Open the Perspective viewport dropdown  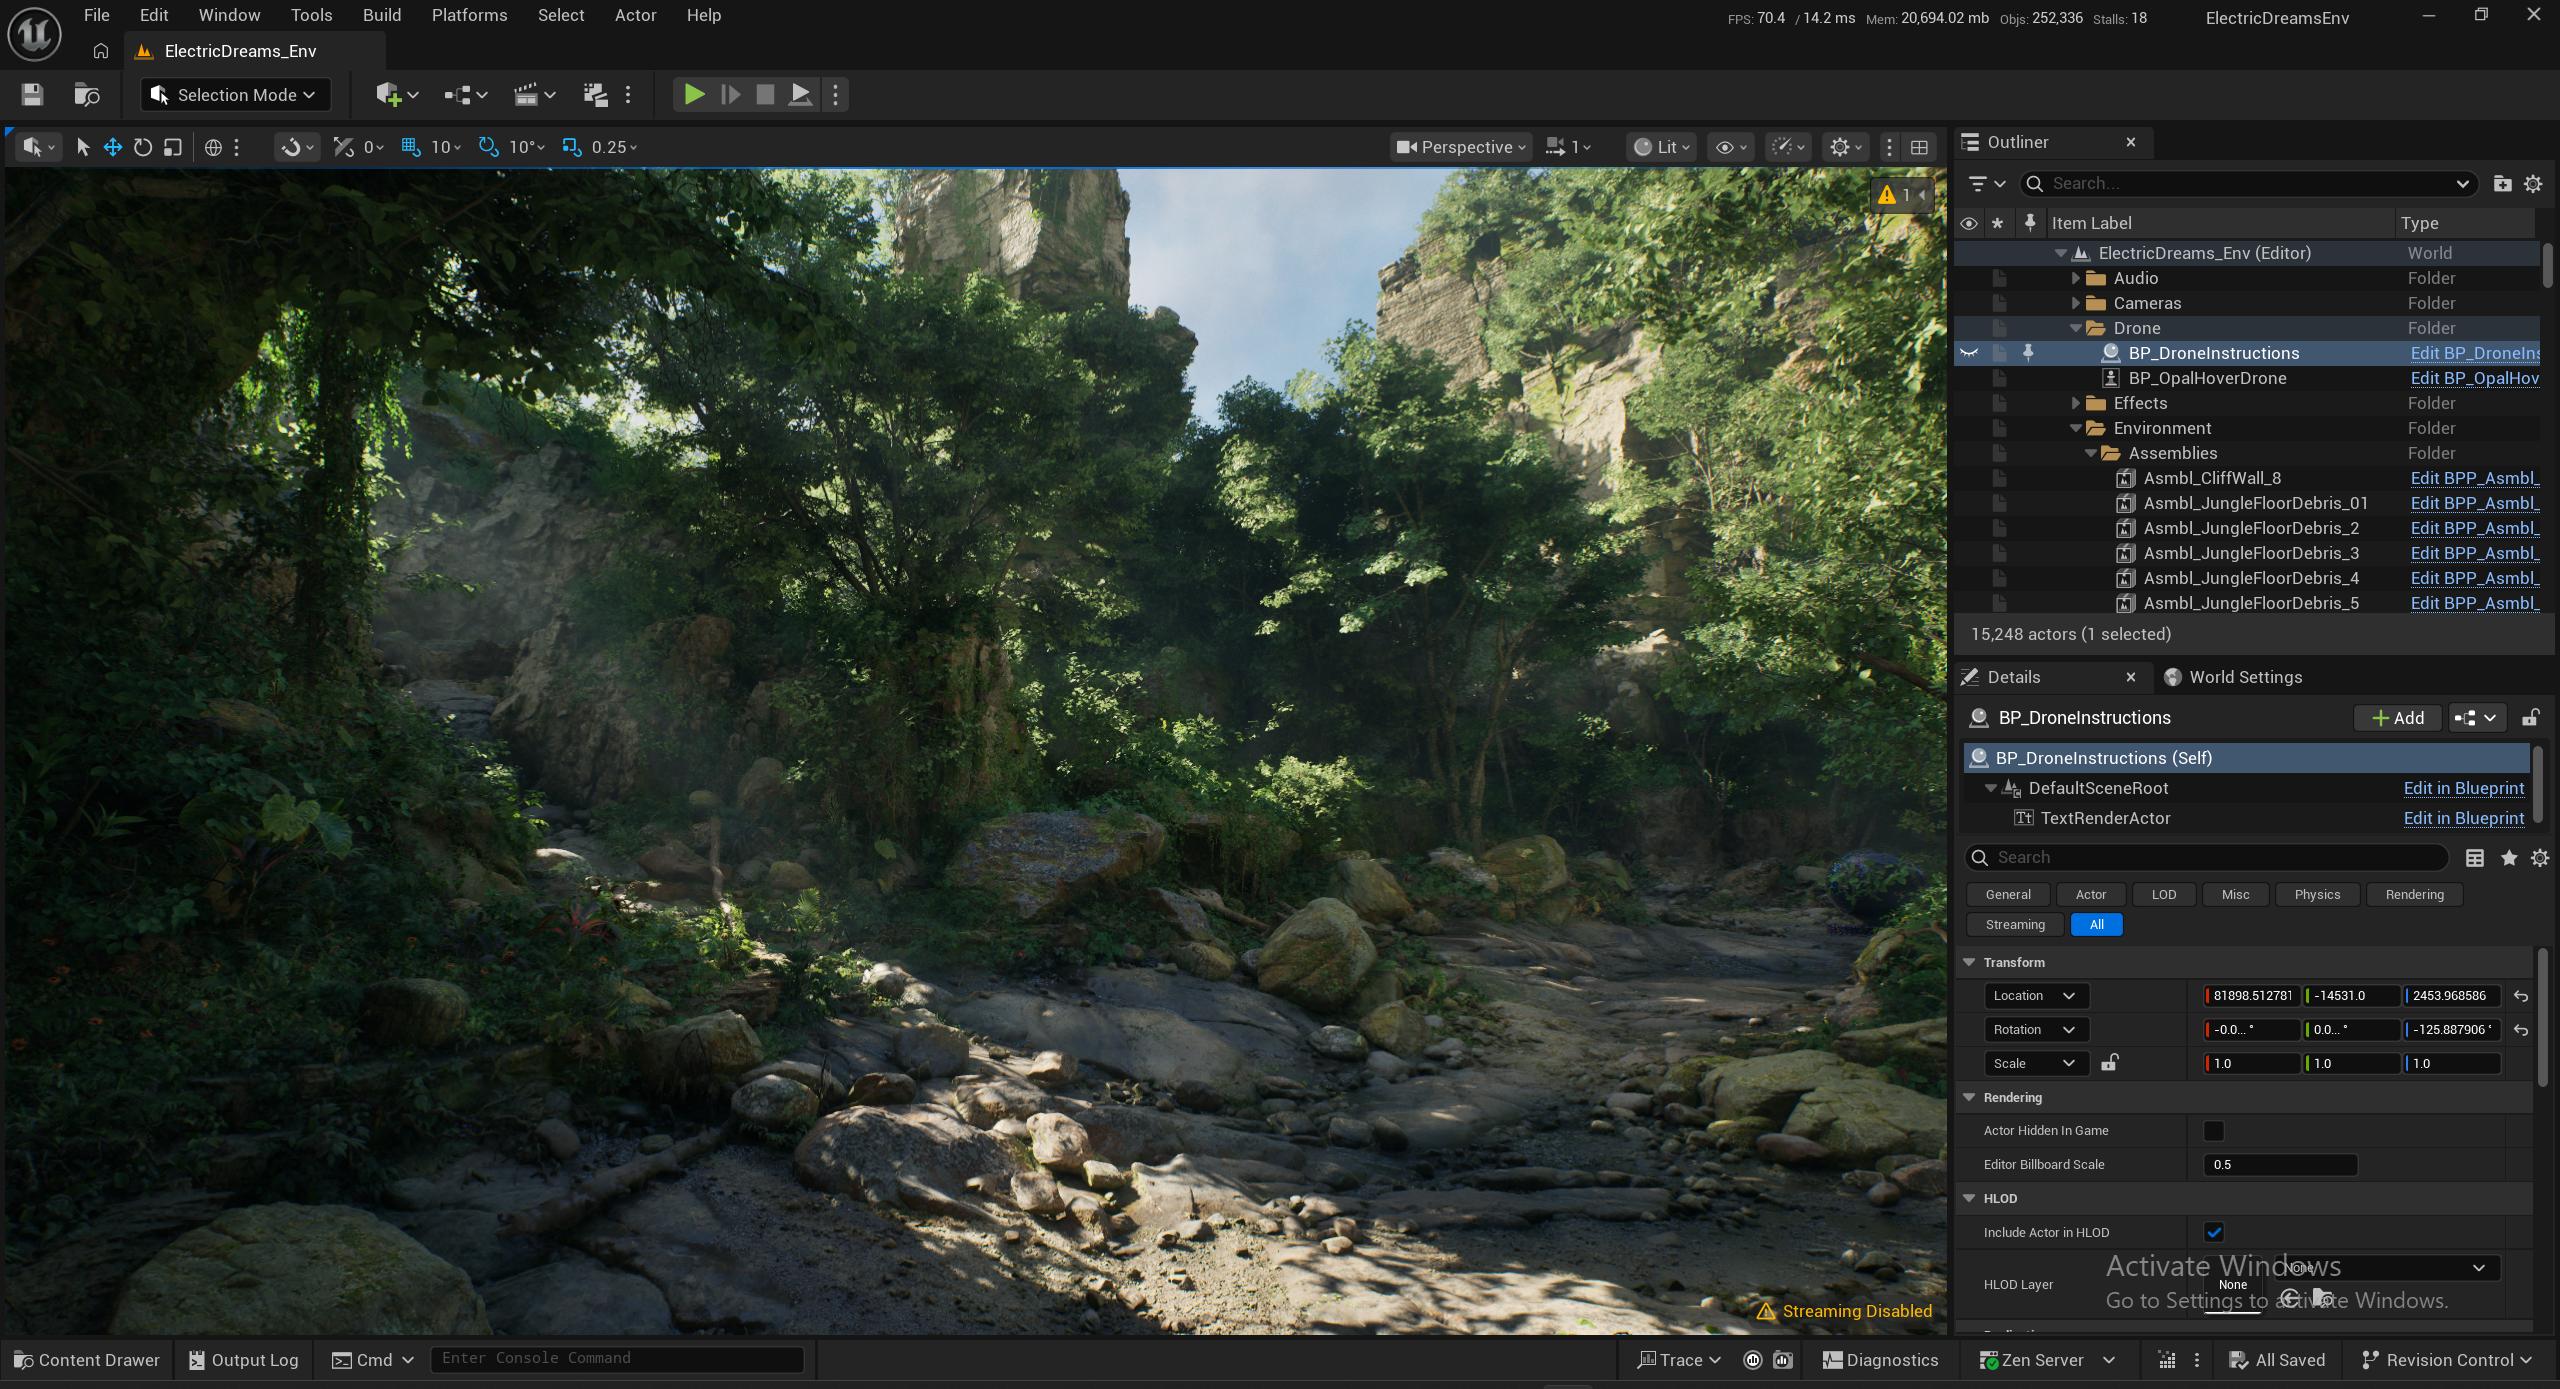tap(1460, 147)
